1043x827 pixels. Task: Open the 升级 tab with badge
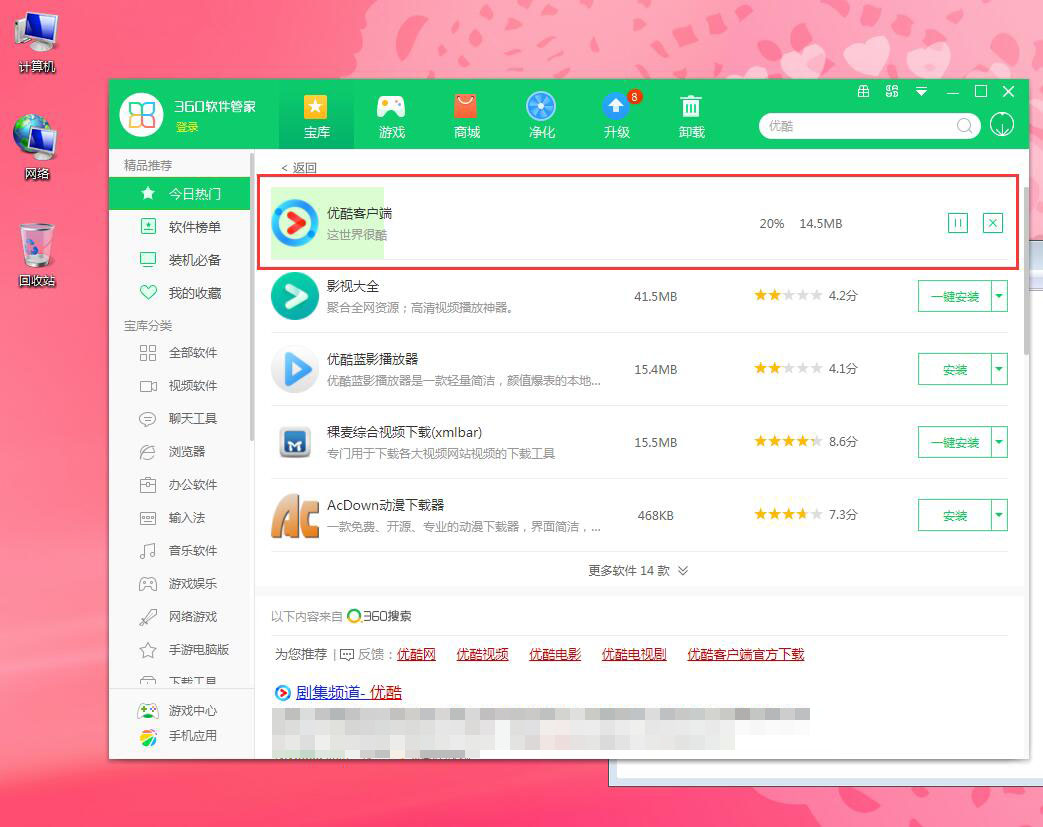click(617, 116)
